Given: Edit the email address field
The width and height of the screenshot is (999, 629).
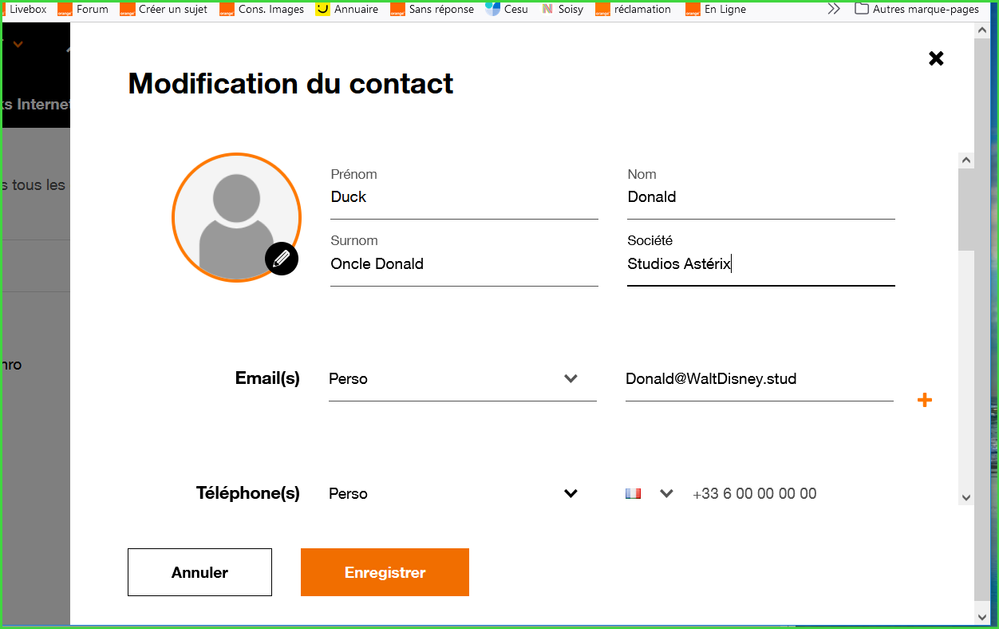Looking at the screenshot, I should coord(758,379).
